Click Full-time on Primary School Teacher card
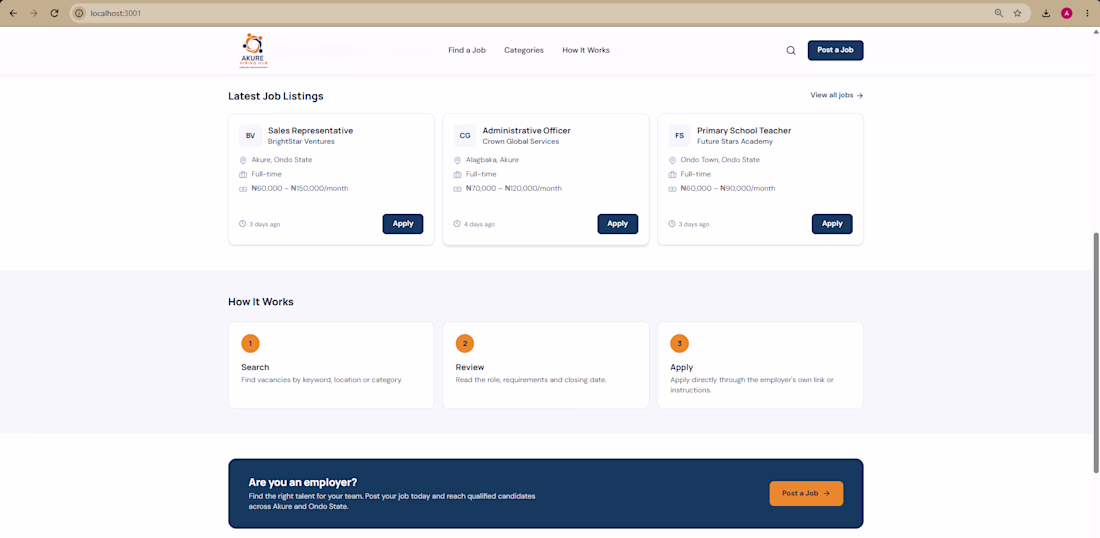The width and height of the screenshot is (1100, 538). click(x=695, y=174)
